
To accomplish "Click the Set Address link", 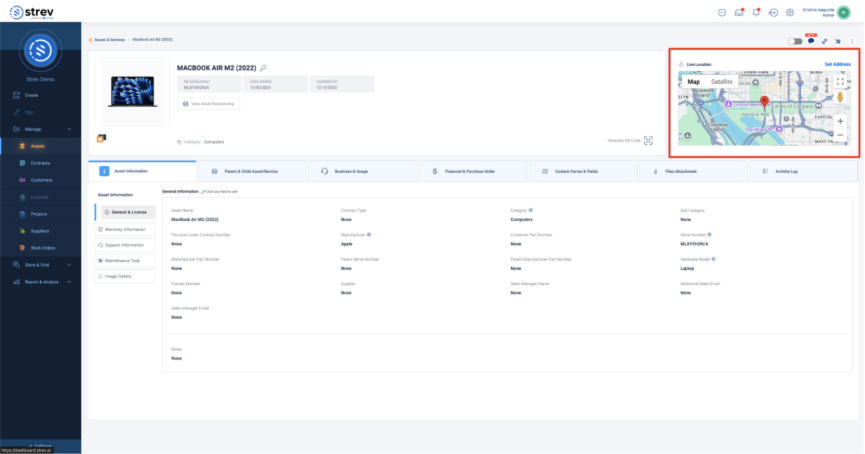I will pyautogui.click(x=837, y=64).
